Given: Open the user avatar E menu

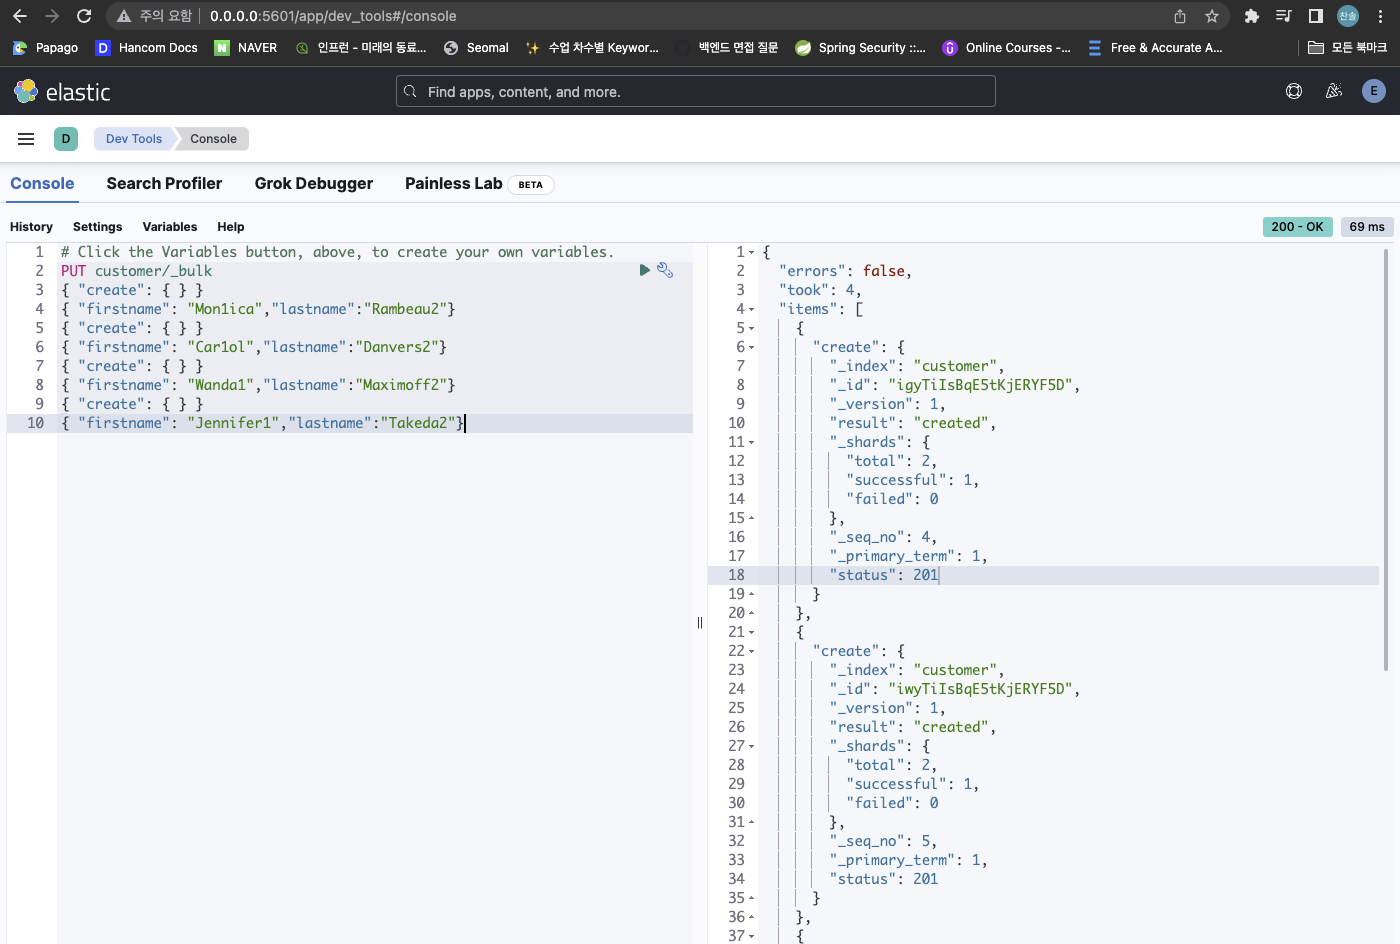Looking at the screenshot, I should 1373,91.
